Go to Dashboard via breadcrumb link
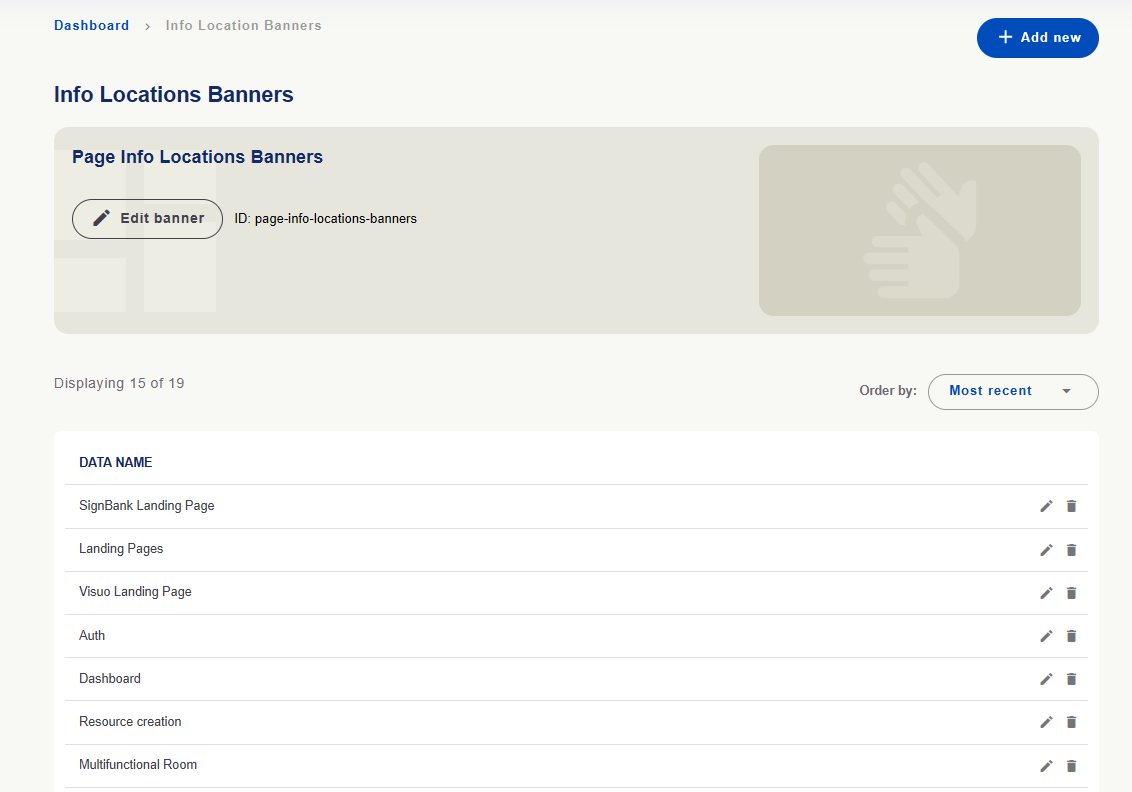Image resolution: width=1132 pixels, height=792 pixels. click(92, 25)
